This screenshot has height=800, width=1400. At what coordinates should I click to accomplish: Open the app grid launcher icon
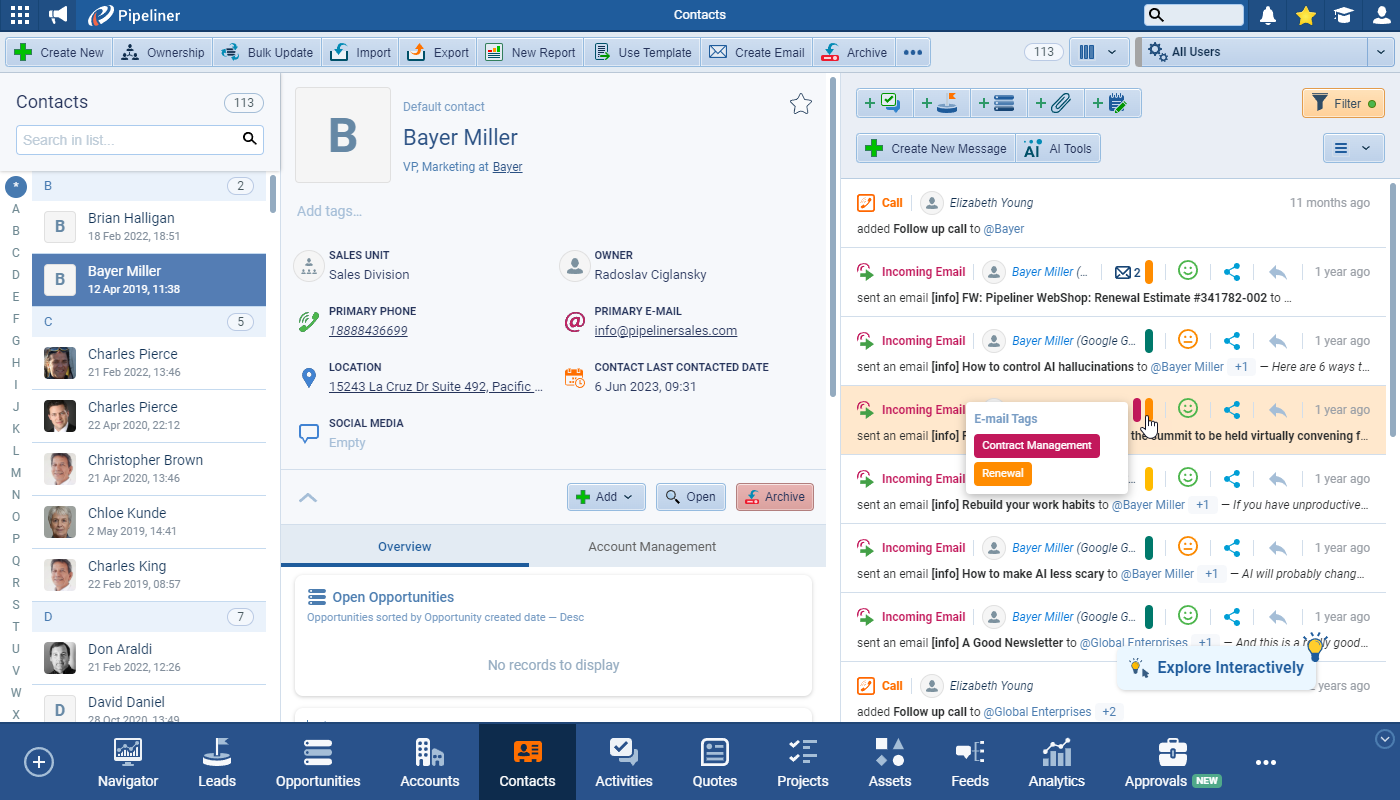(x=19, y=15)
